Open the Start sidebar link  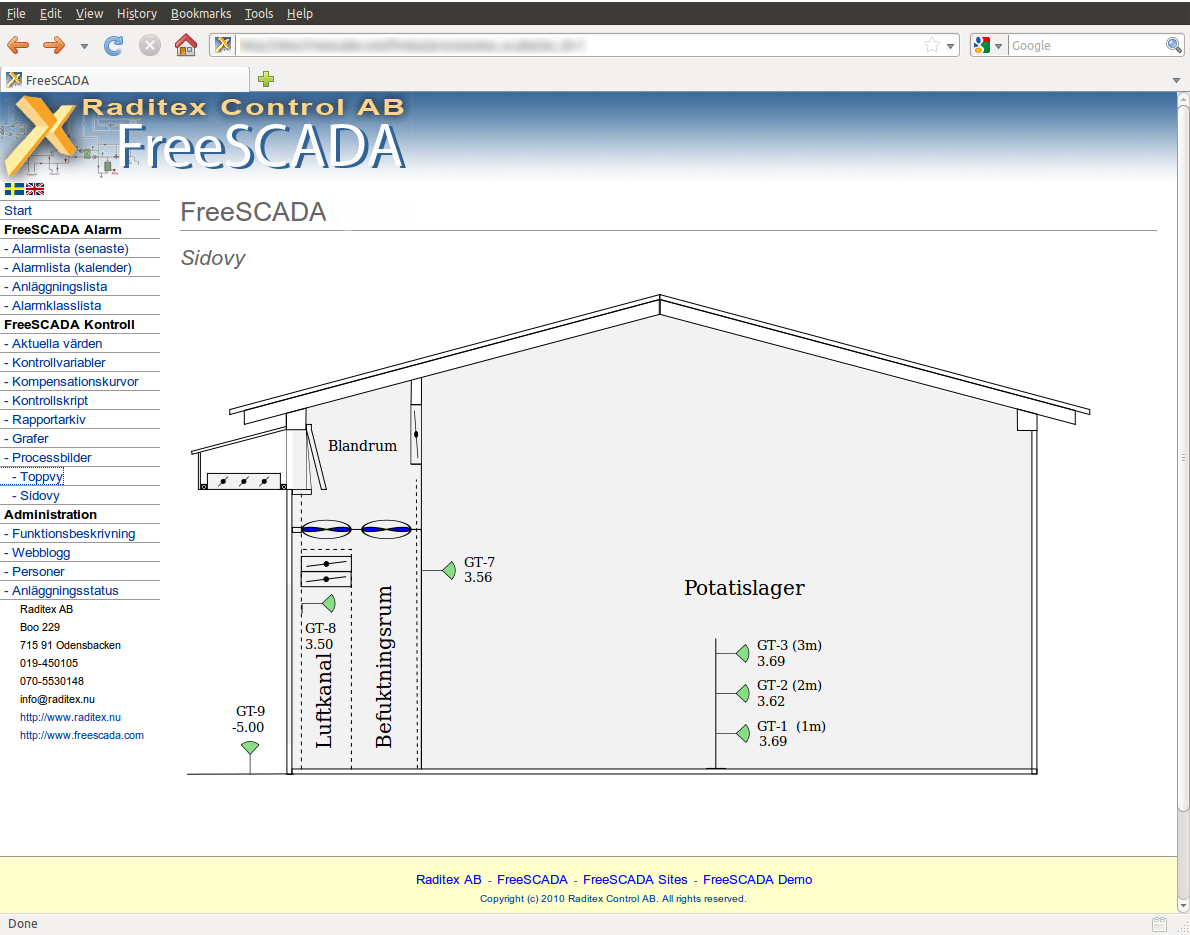tap(18, 210)
